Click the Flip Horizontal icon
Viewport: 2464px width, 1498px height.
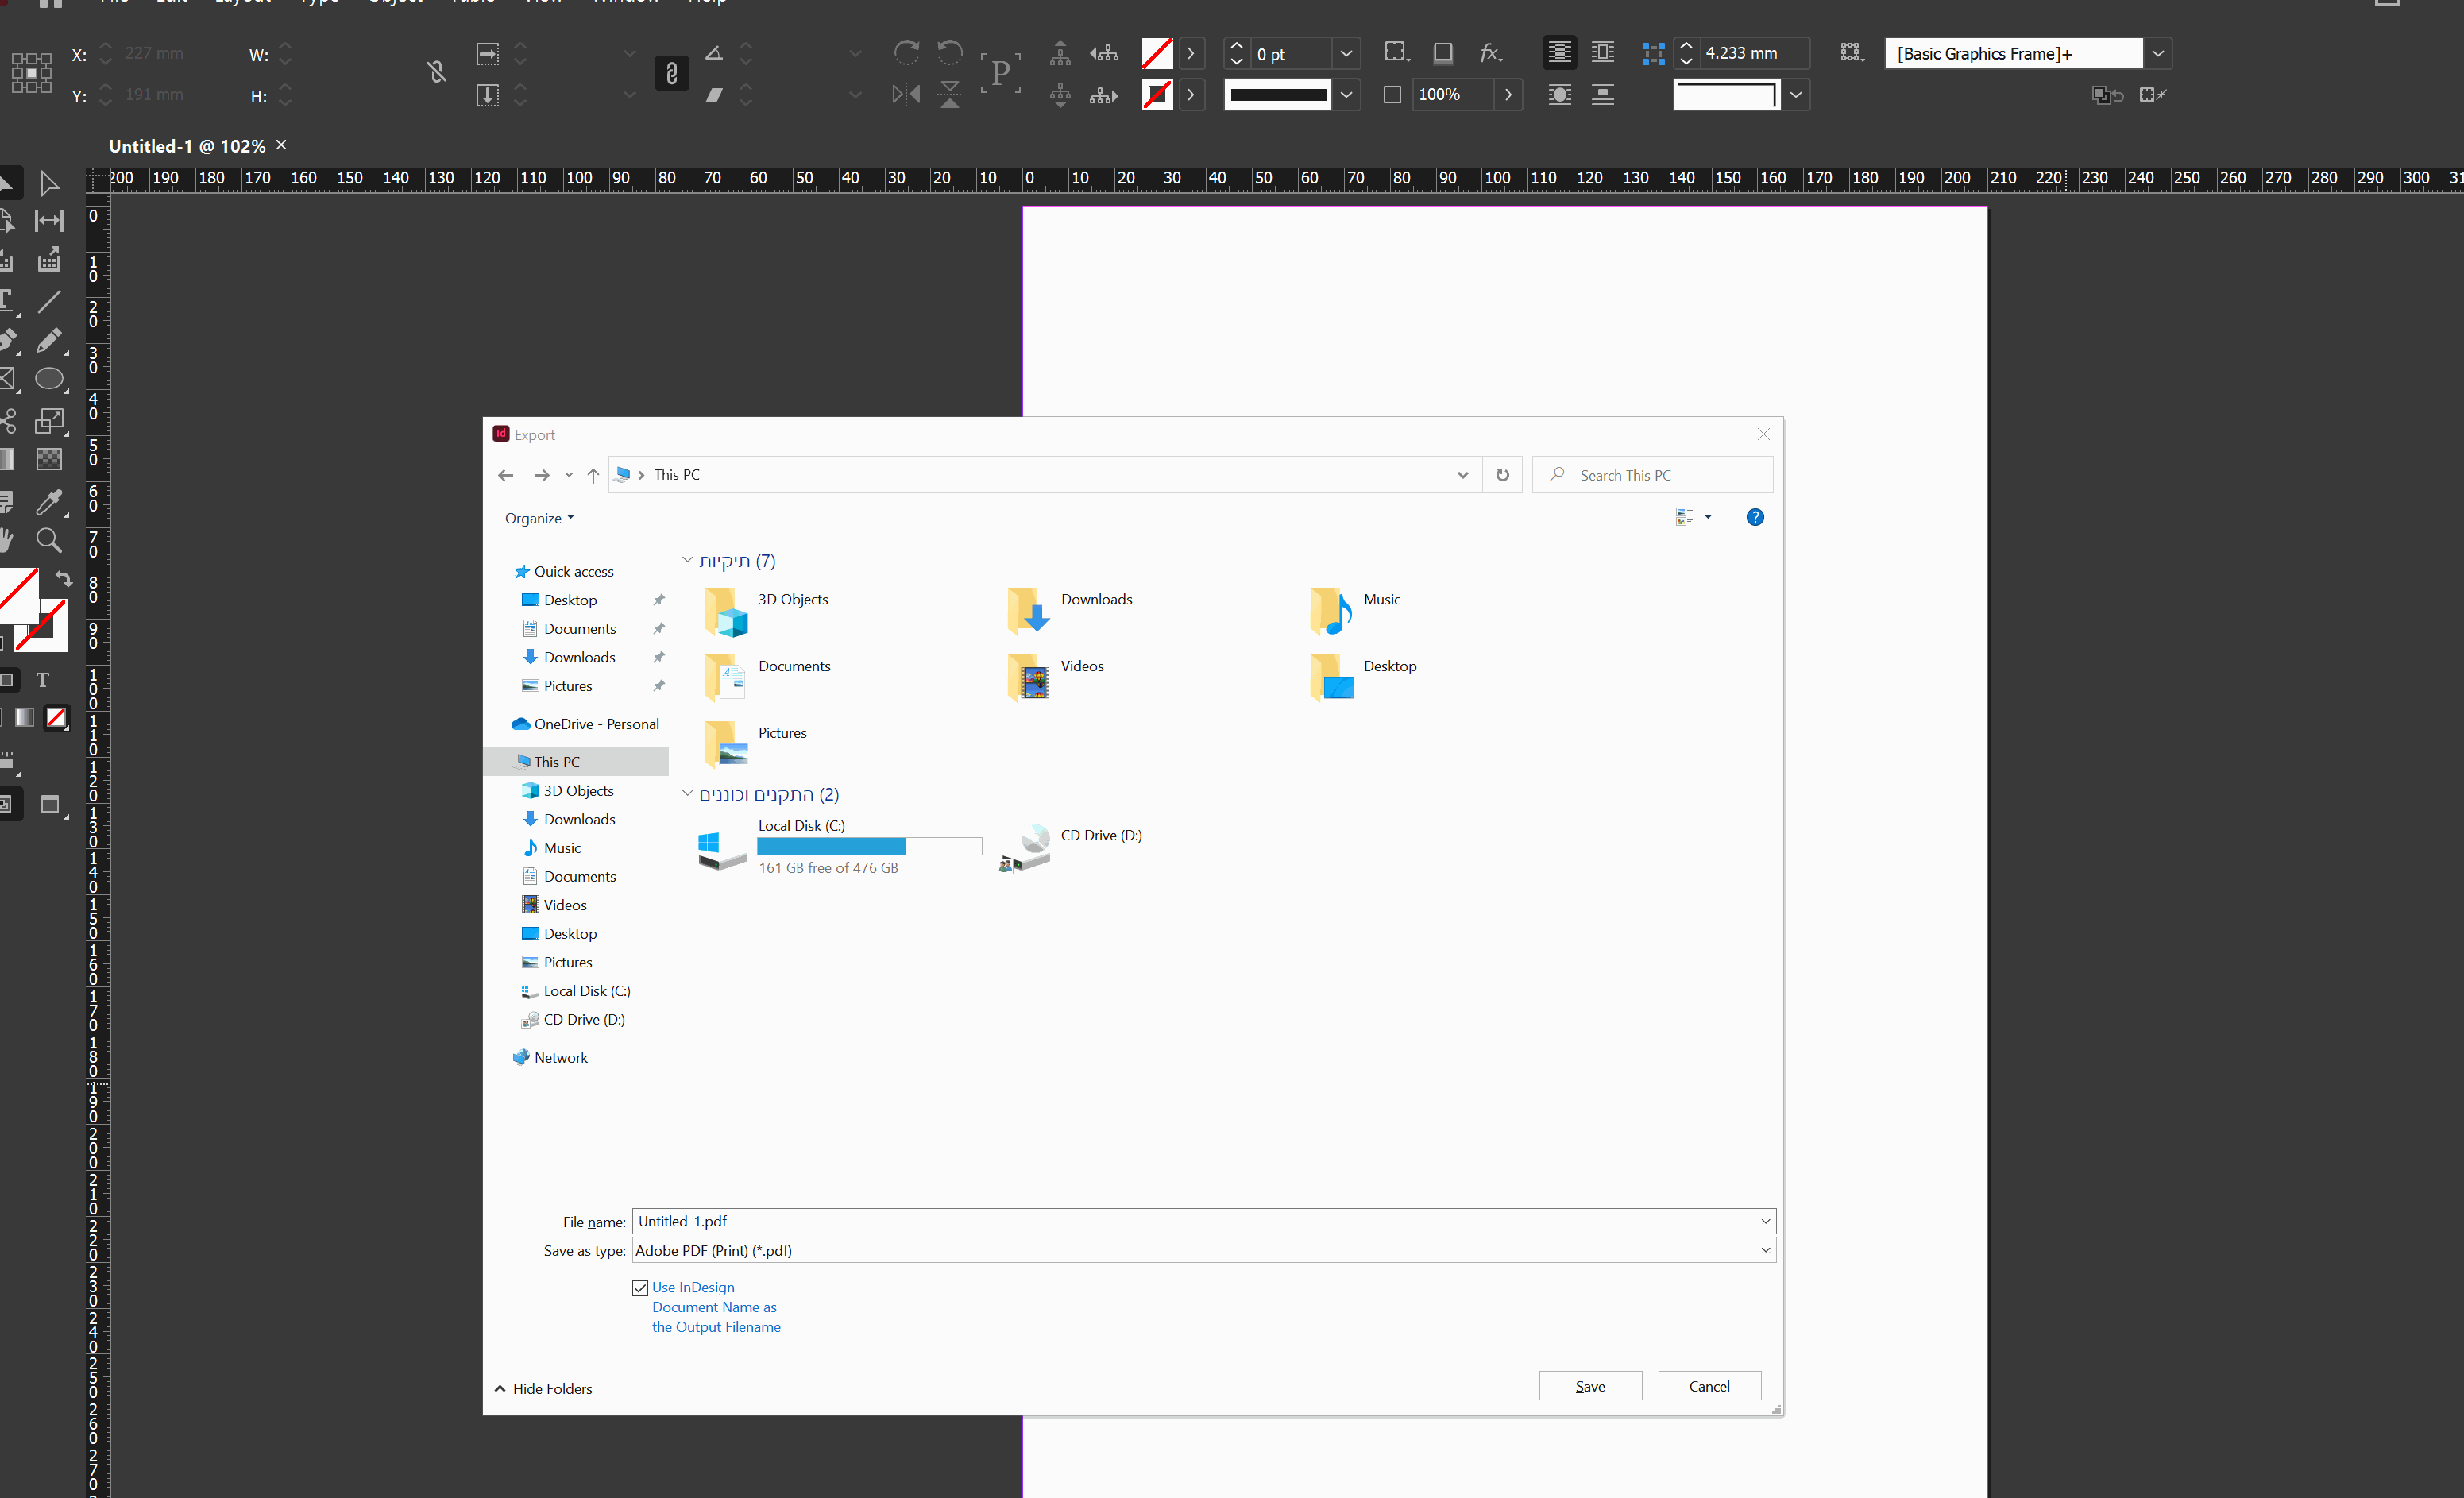tap(906, 95)
